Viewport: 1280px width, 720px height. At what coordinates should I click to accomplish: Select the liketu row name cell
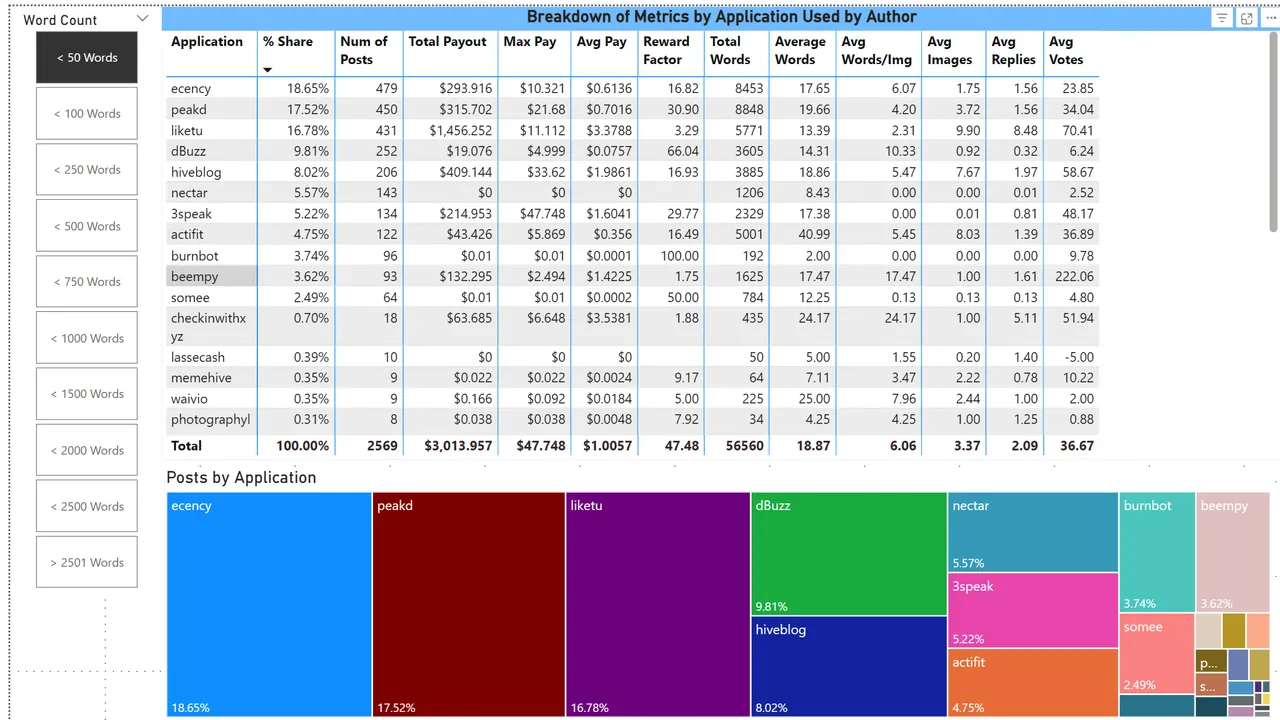[211, 130]
